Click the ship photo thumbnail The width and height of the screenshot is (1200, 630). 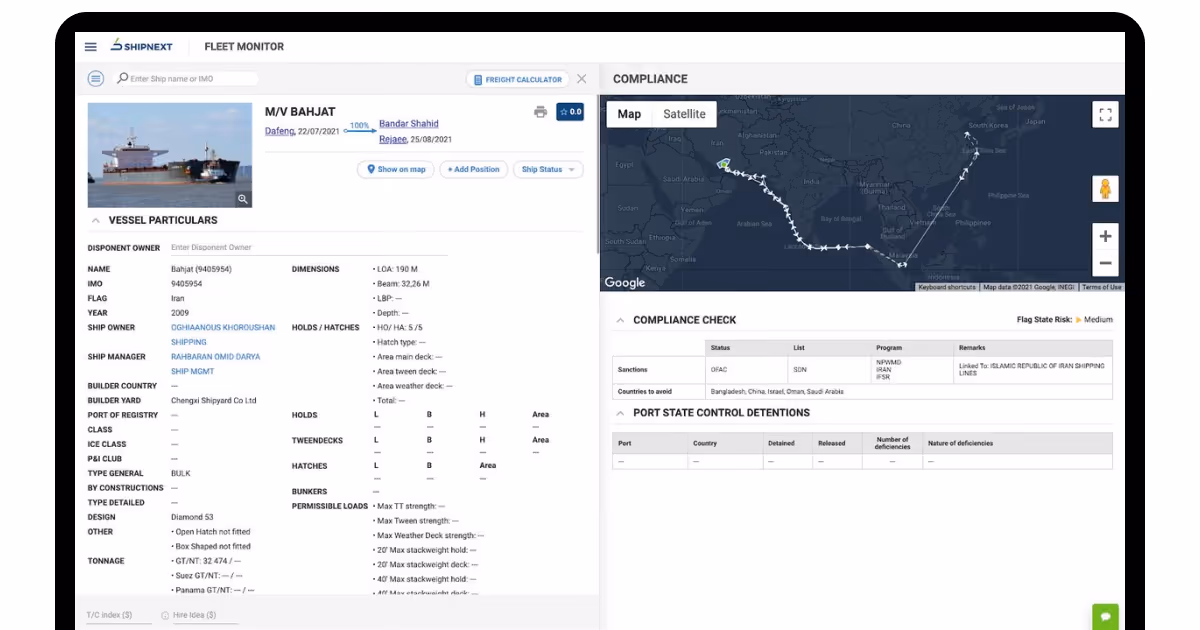(x=170, y=155)
